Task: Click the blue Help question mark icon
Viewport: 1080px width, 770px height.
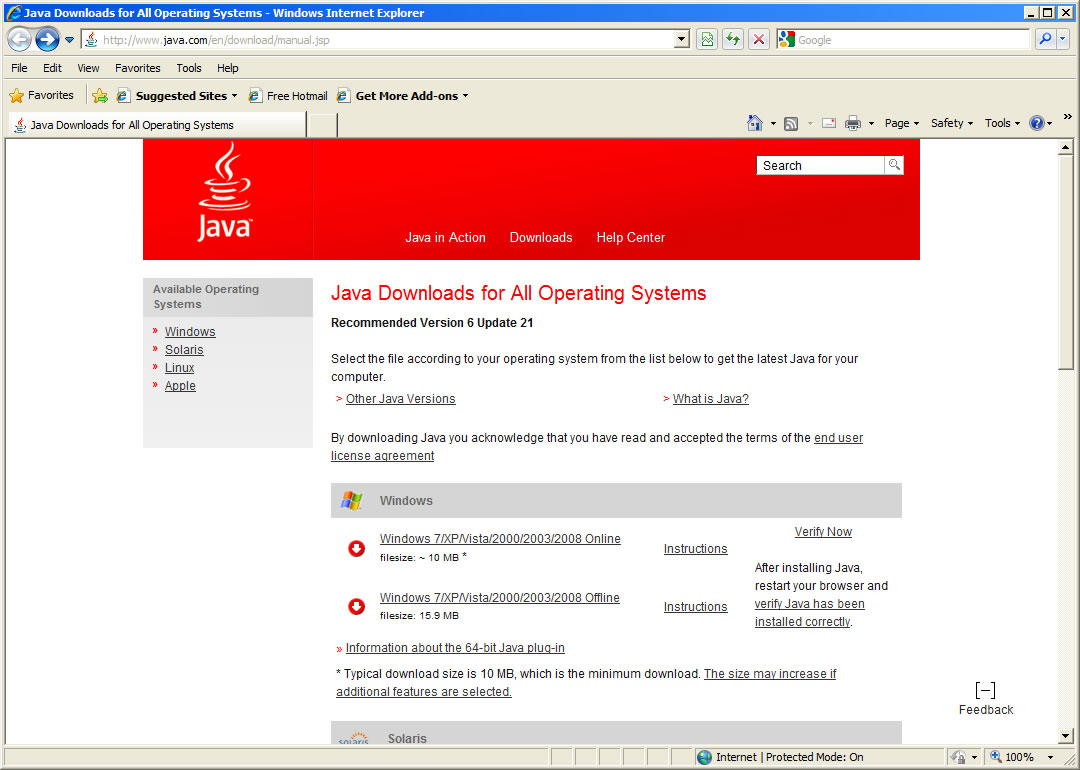Action: tap(1037, 123)
